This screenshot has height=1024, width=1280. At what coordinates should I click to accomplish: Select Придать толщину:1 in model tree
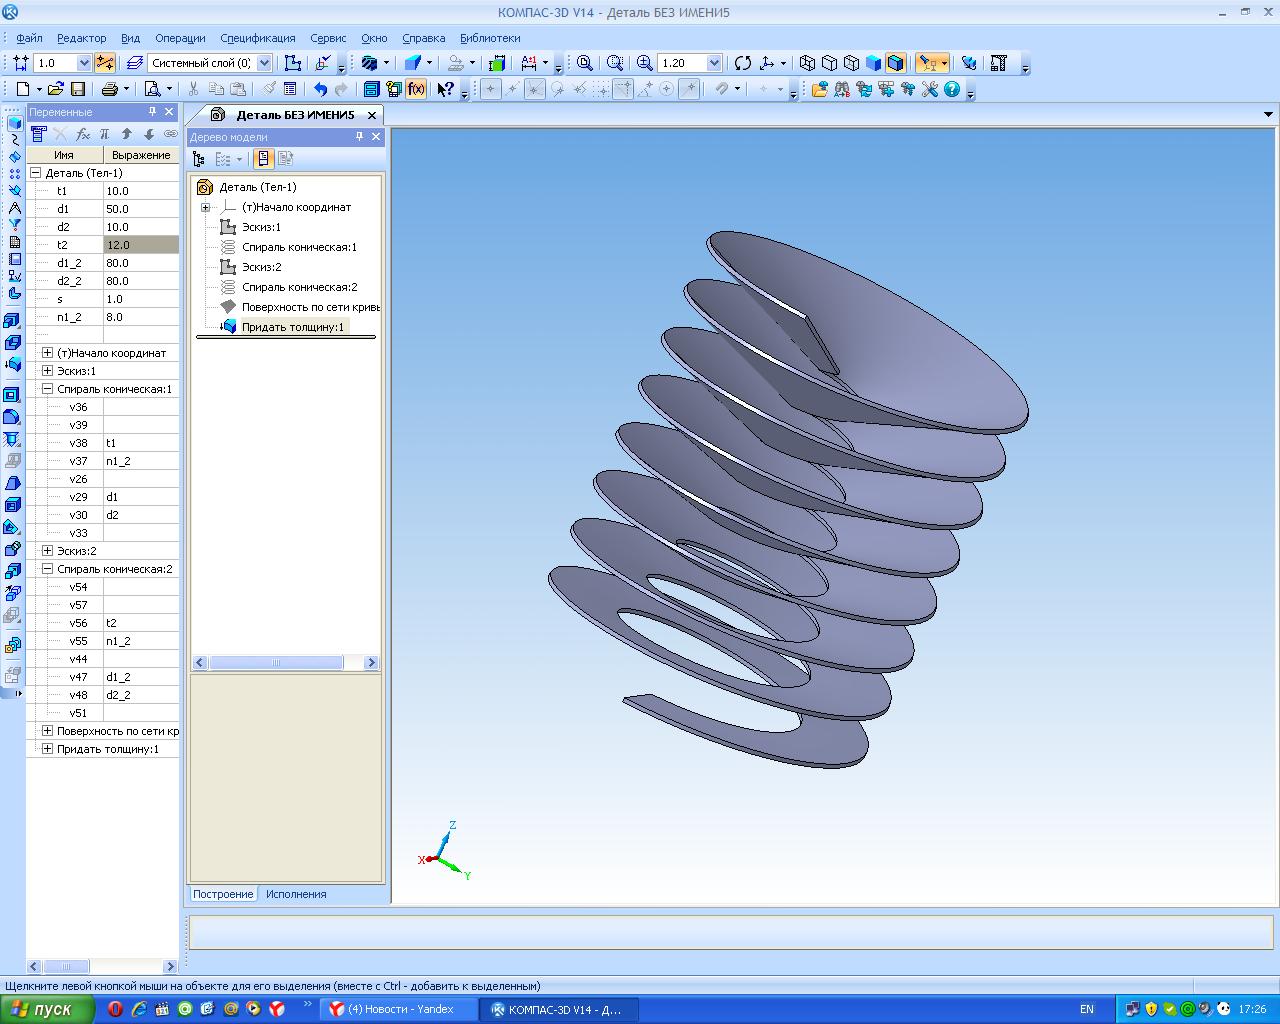pyautogui.click(x=293, y=327)
